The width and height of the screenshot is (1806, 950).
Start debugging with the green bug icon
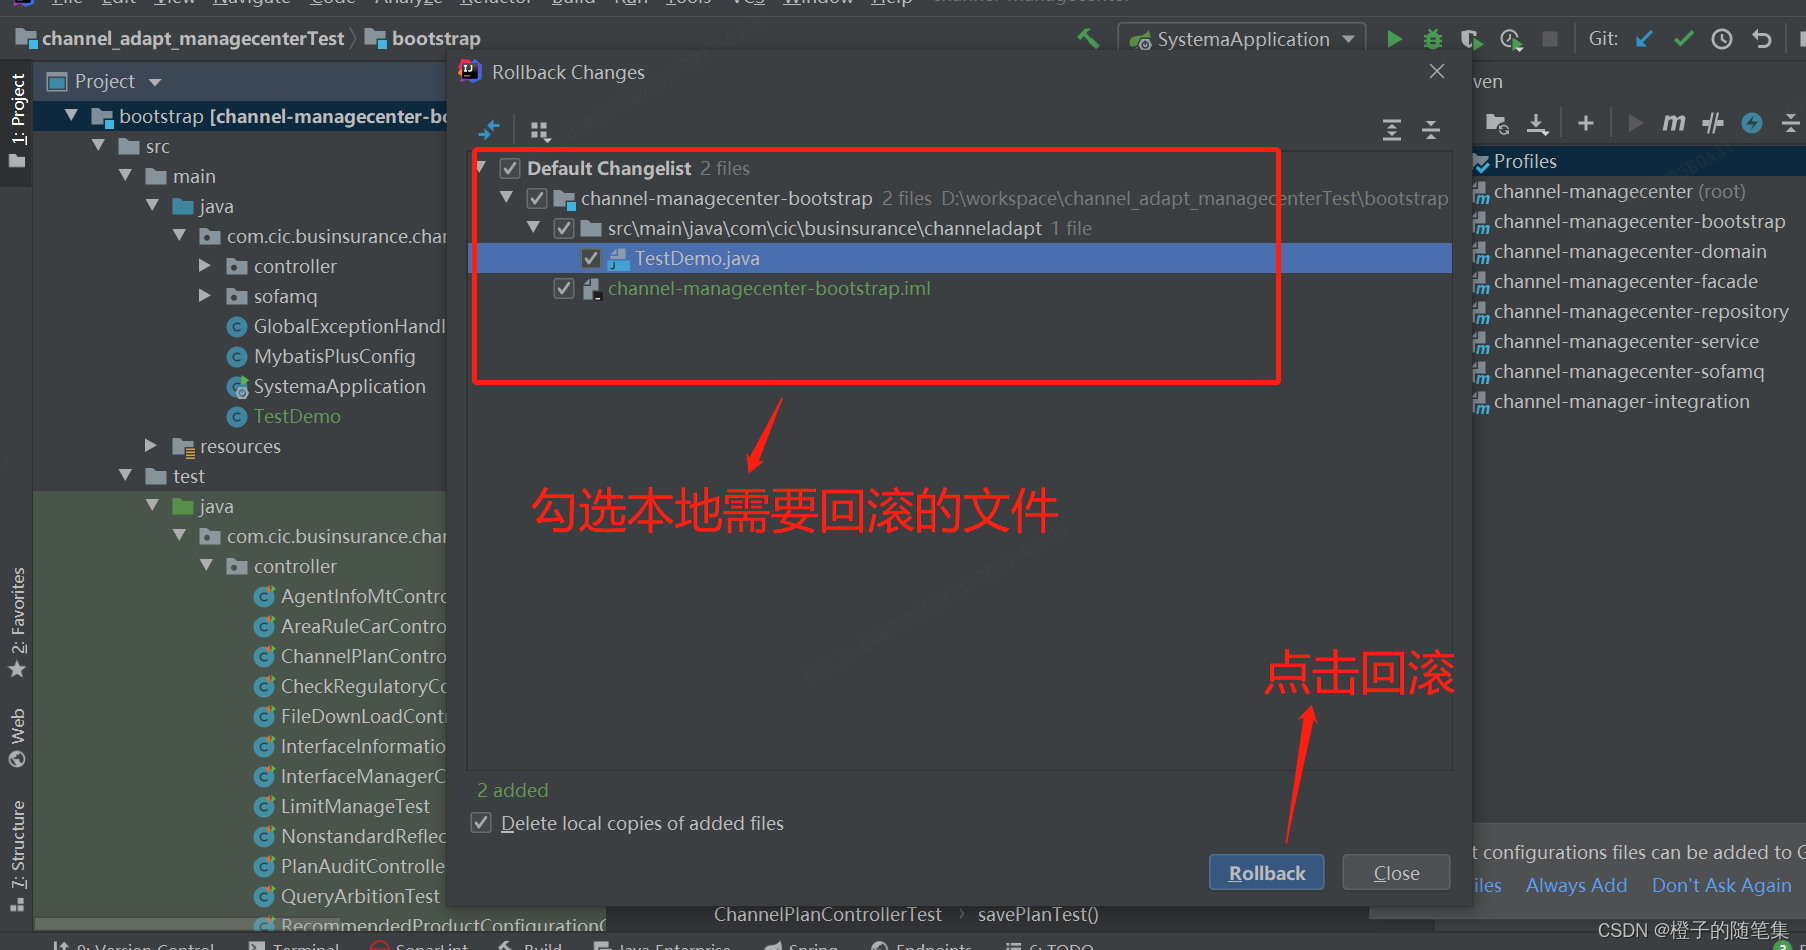pyautogui.click(x=1433, y=39)
